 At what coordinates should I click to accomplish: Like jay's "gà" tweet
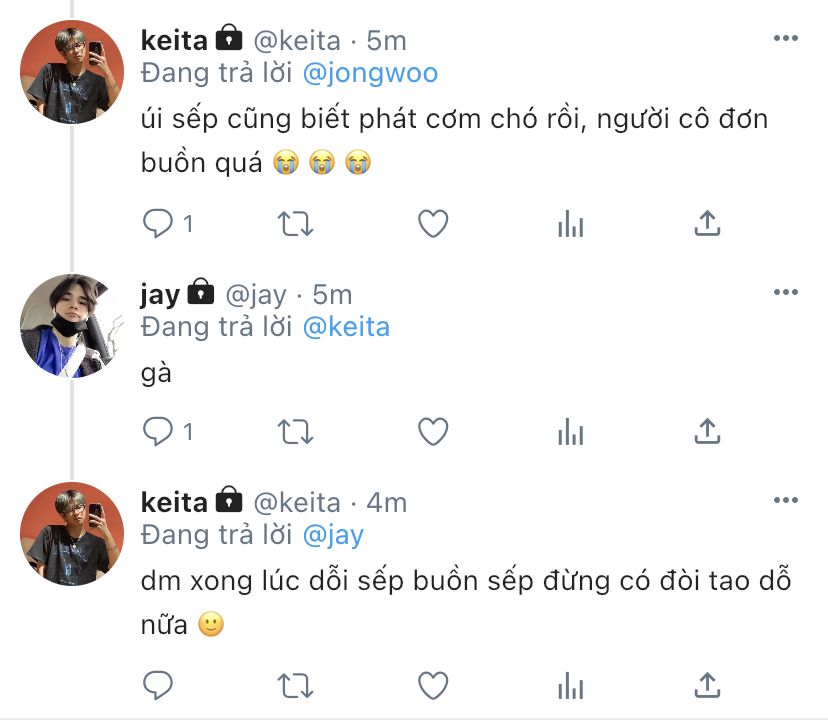[x=433, y=431]
